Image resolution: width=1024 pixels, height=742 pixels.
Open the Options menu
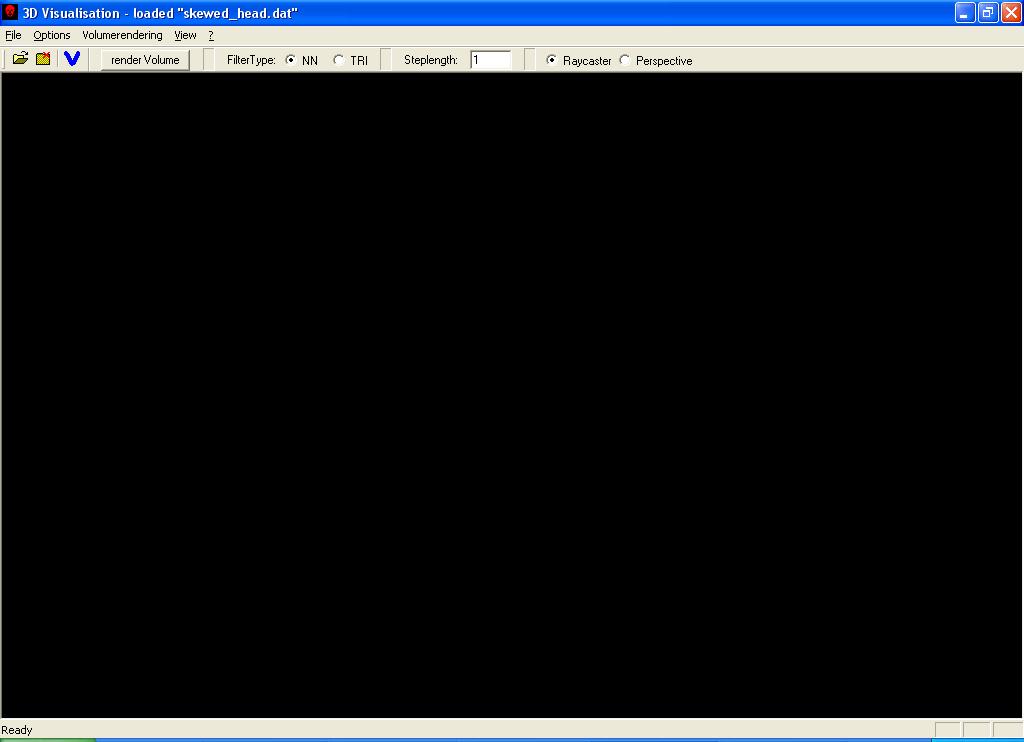pos(52,35)
